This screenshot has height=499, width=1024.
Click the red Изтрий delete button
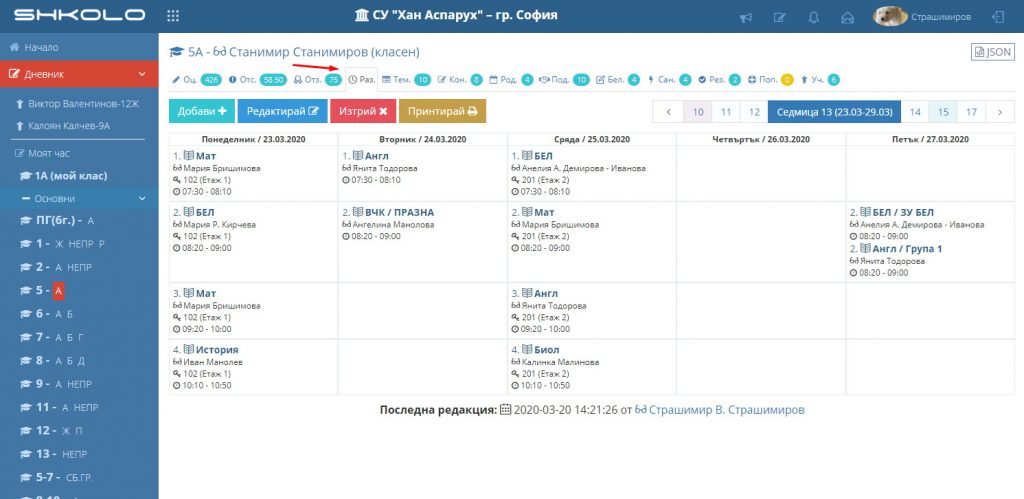363,111
